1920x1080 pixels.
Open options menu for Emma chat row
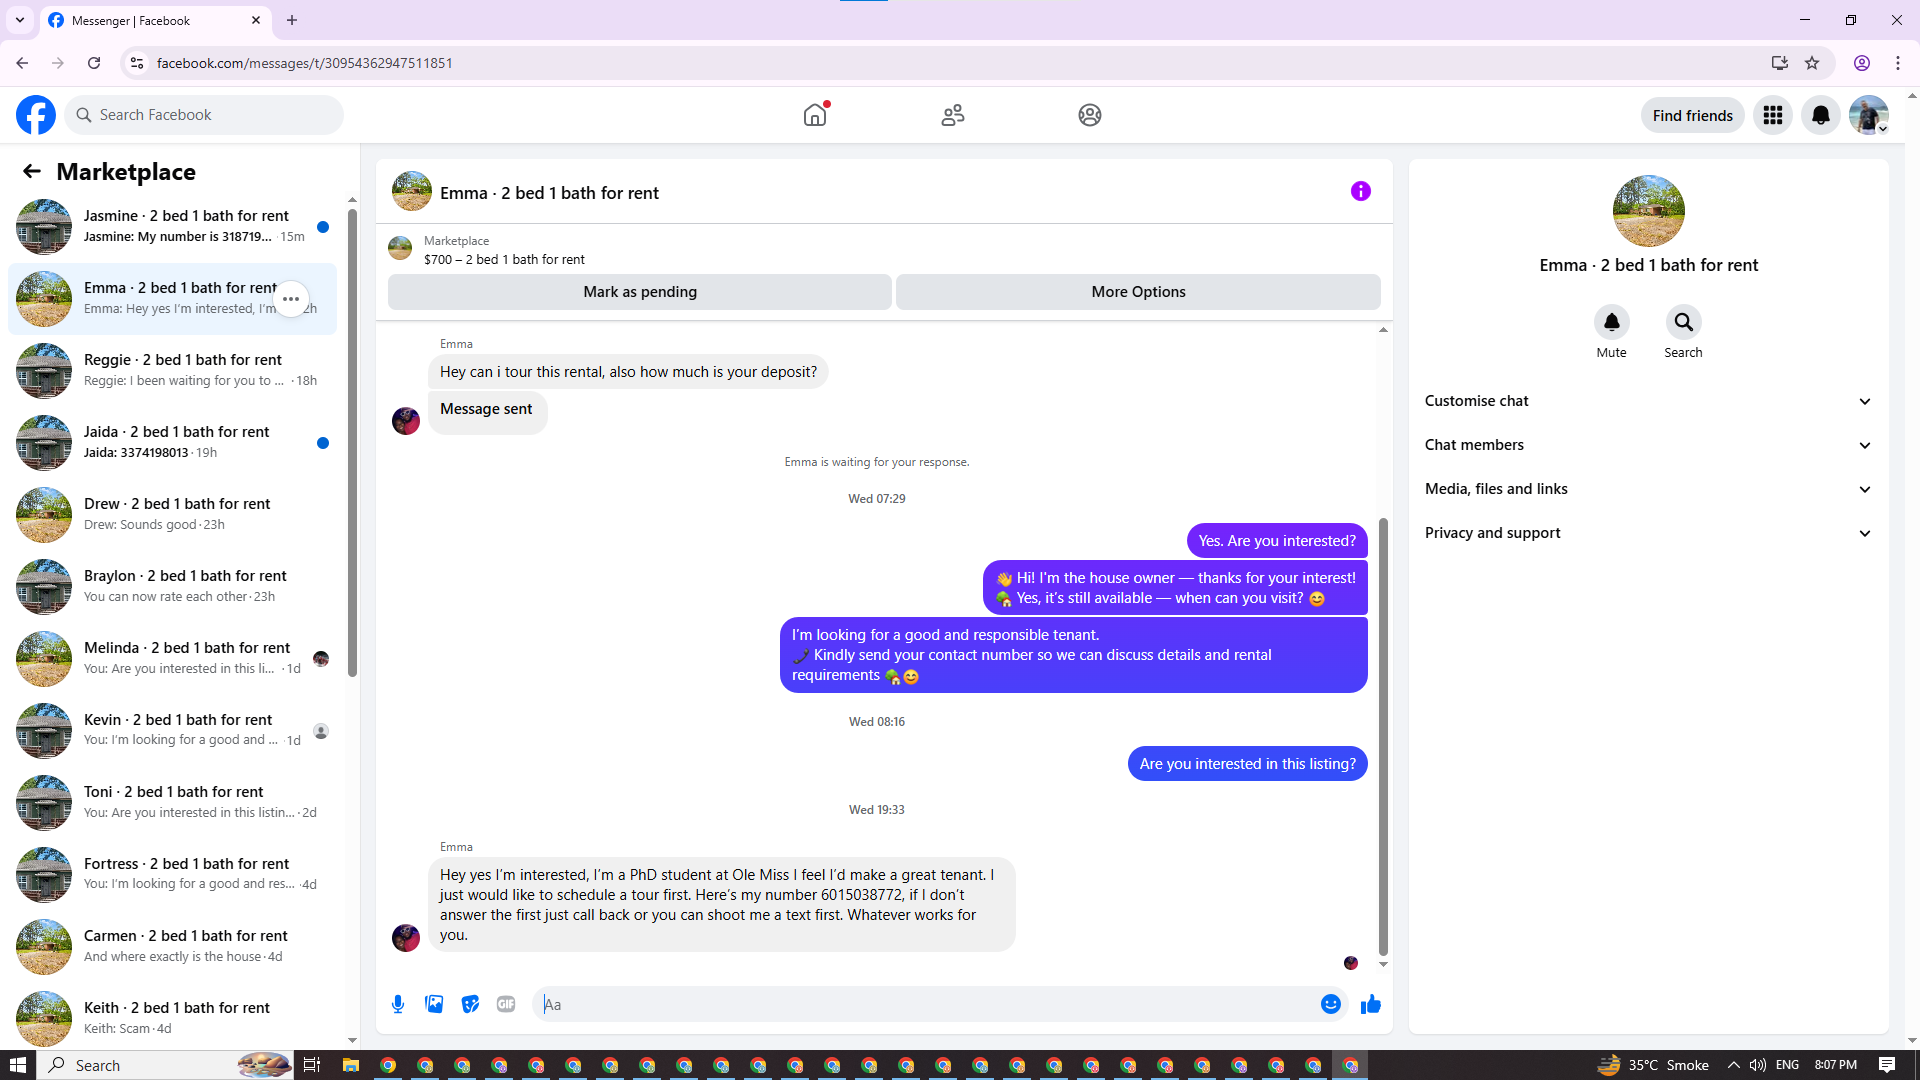(291, 299)
